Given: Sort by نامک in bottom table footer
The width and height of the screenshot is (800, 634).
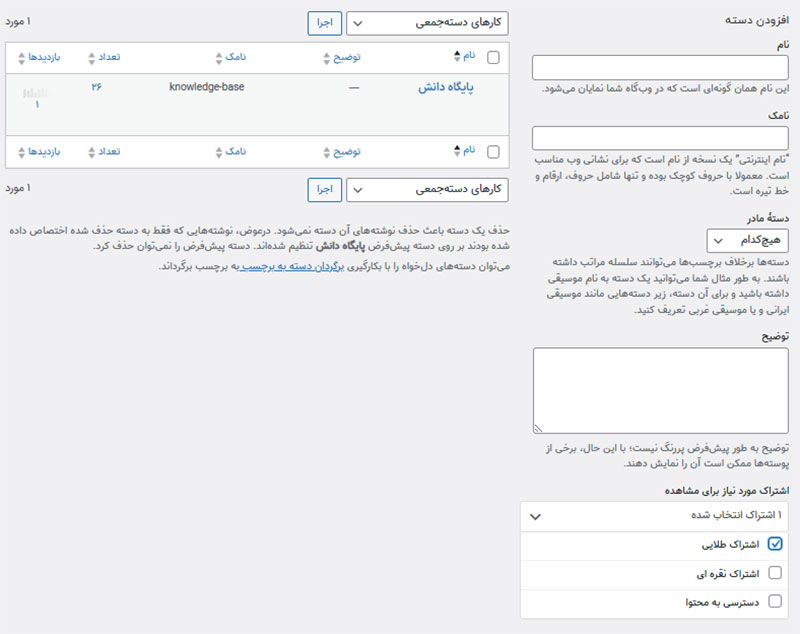Looking at the screenshot, I should [x=232, y=151].
